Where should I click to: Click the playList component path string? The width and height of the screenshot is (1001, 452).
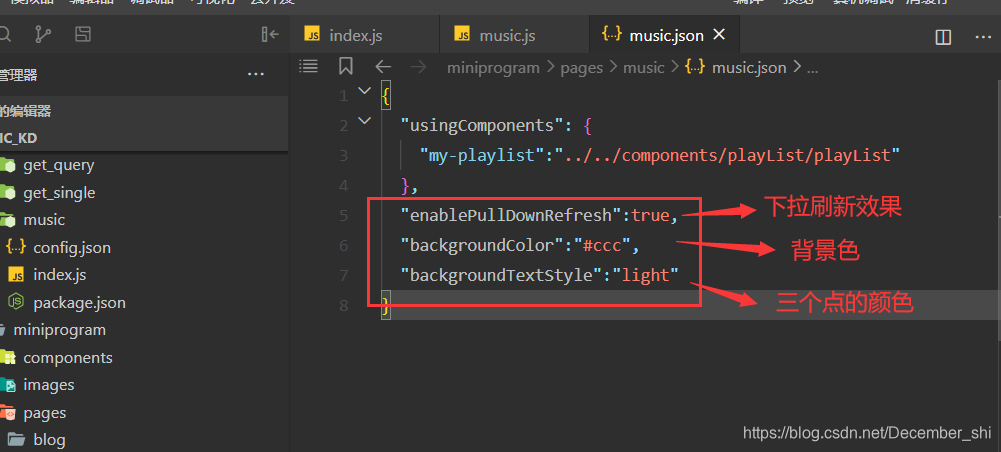(728, 155)
